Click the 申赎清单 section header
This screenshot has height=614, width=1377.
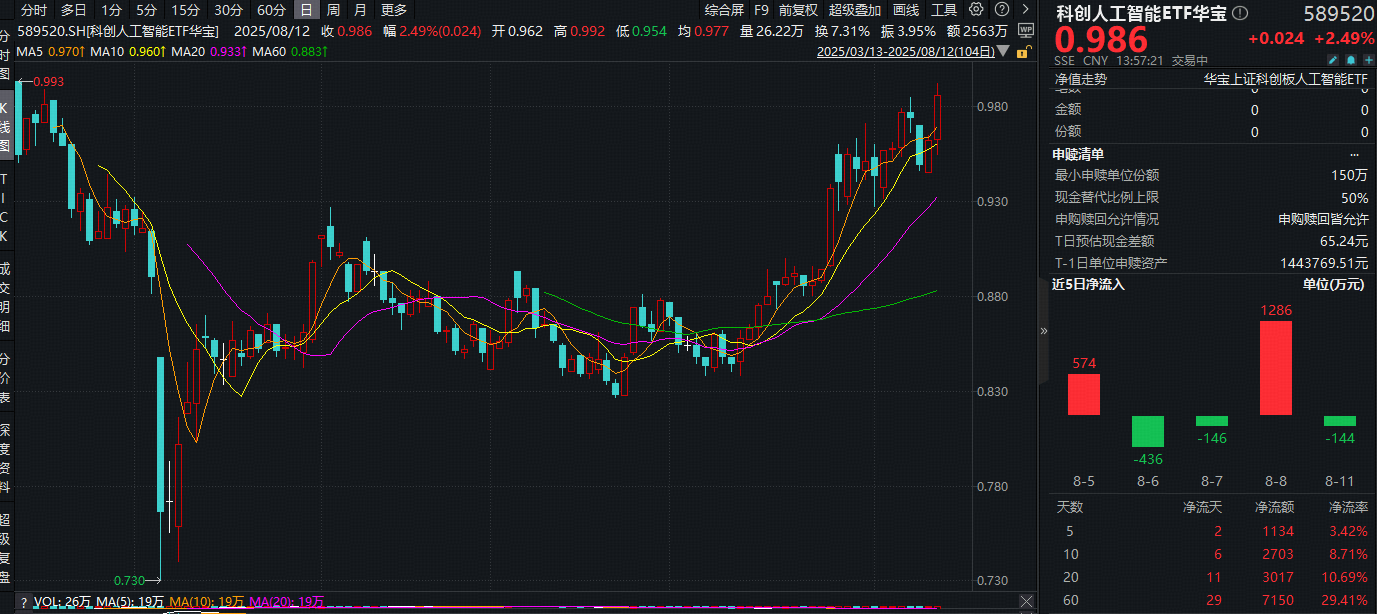[1078, 154]
